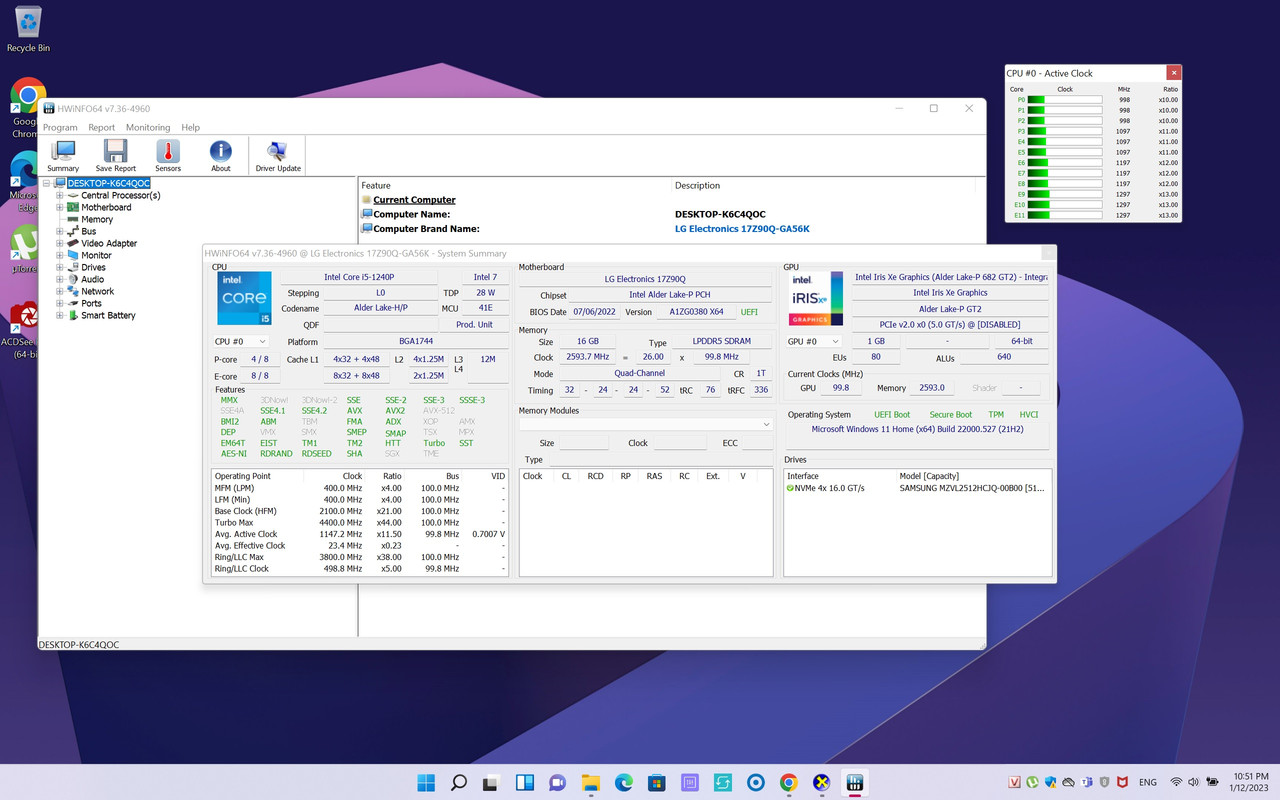This screenshot has height=800, width=1280.
Task: Click the Smart Battery icon in tree
Action: coord(73,315)
